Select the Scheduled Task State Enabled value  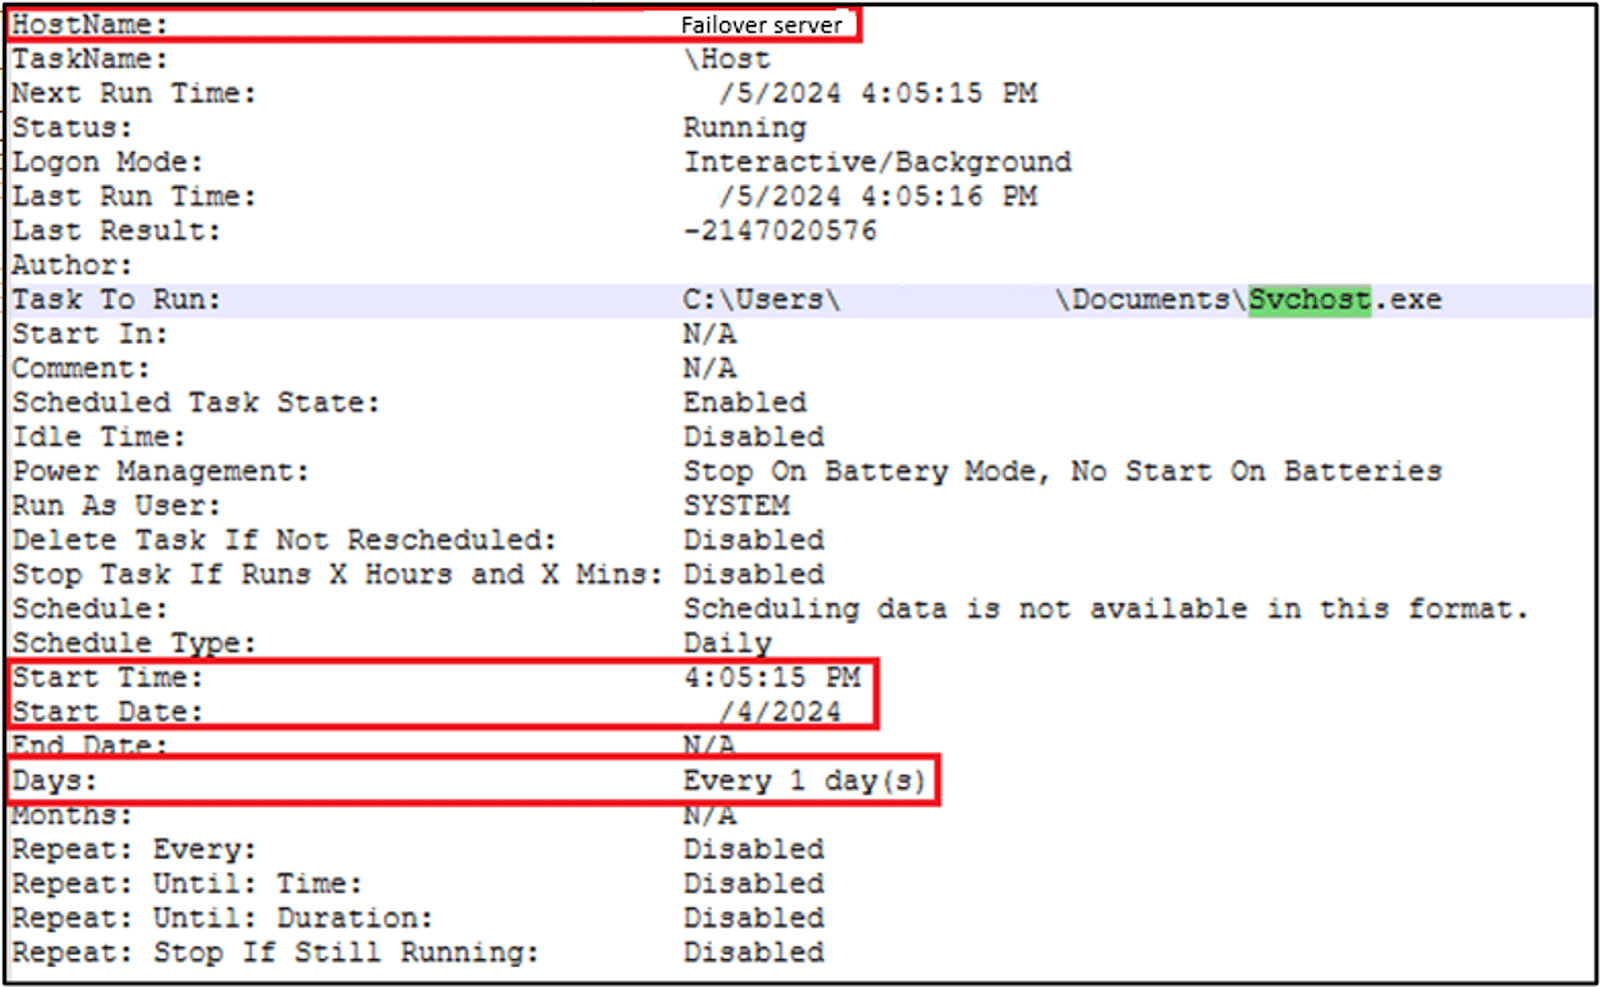(x=744, y=402)
